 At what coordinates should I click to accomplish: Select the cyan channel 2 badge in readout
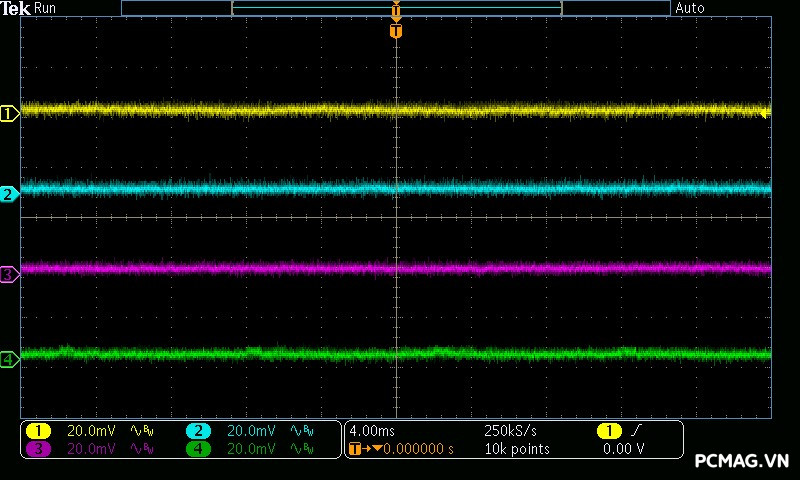198,431
